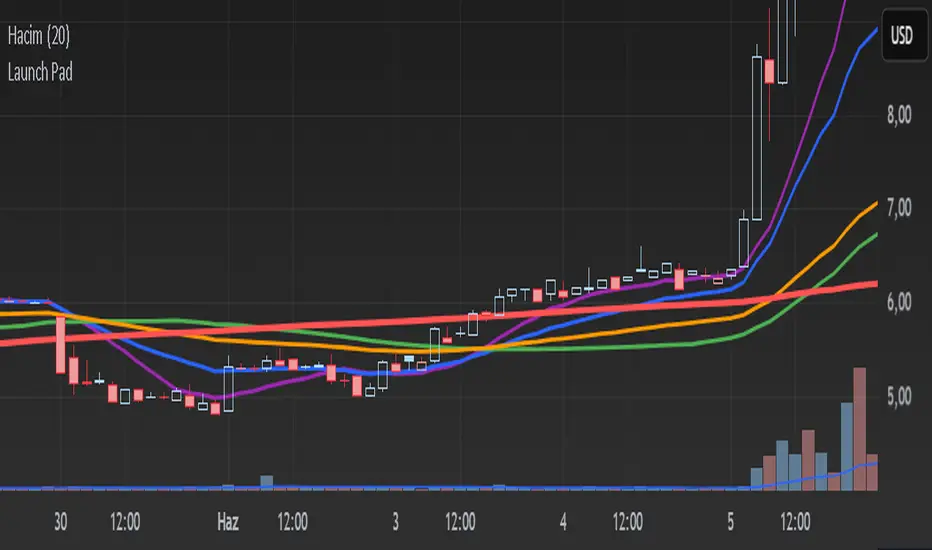
Task: Click the 8,00 price axis label
Action: (899, 114)
